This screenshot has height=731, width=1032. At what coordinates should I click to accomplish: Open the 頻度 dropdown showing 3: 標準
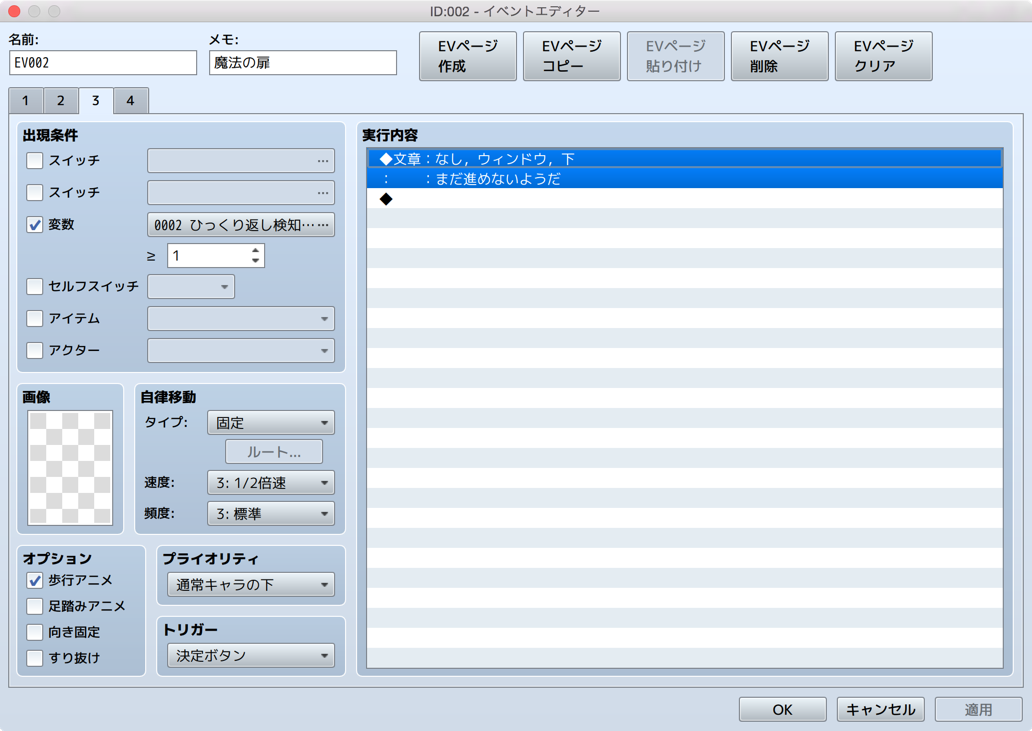(270, 513)
